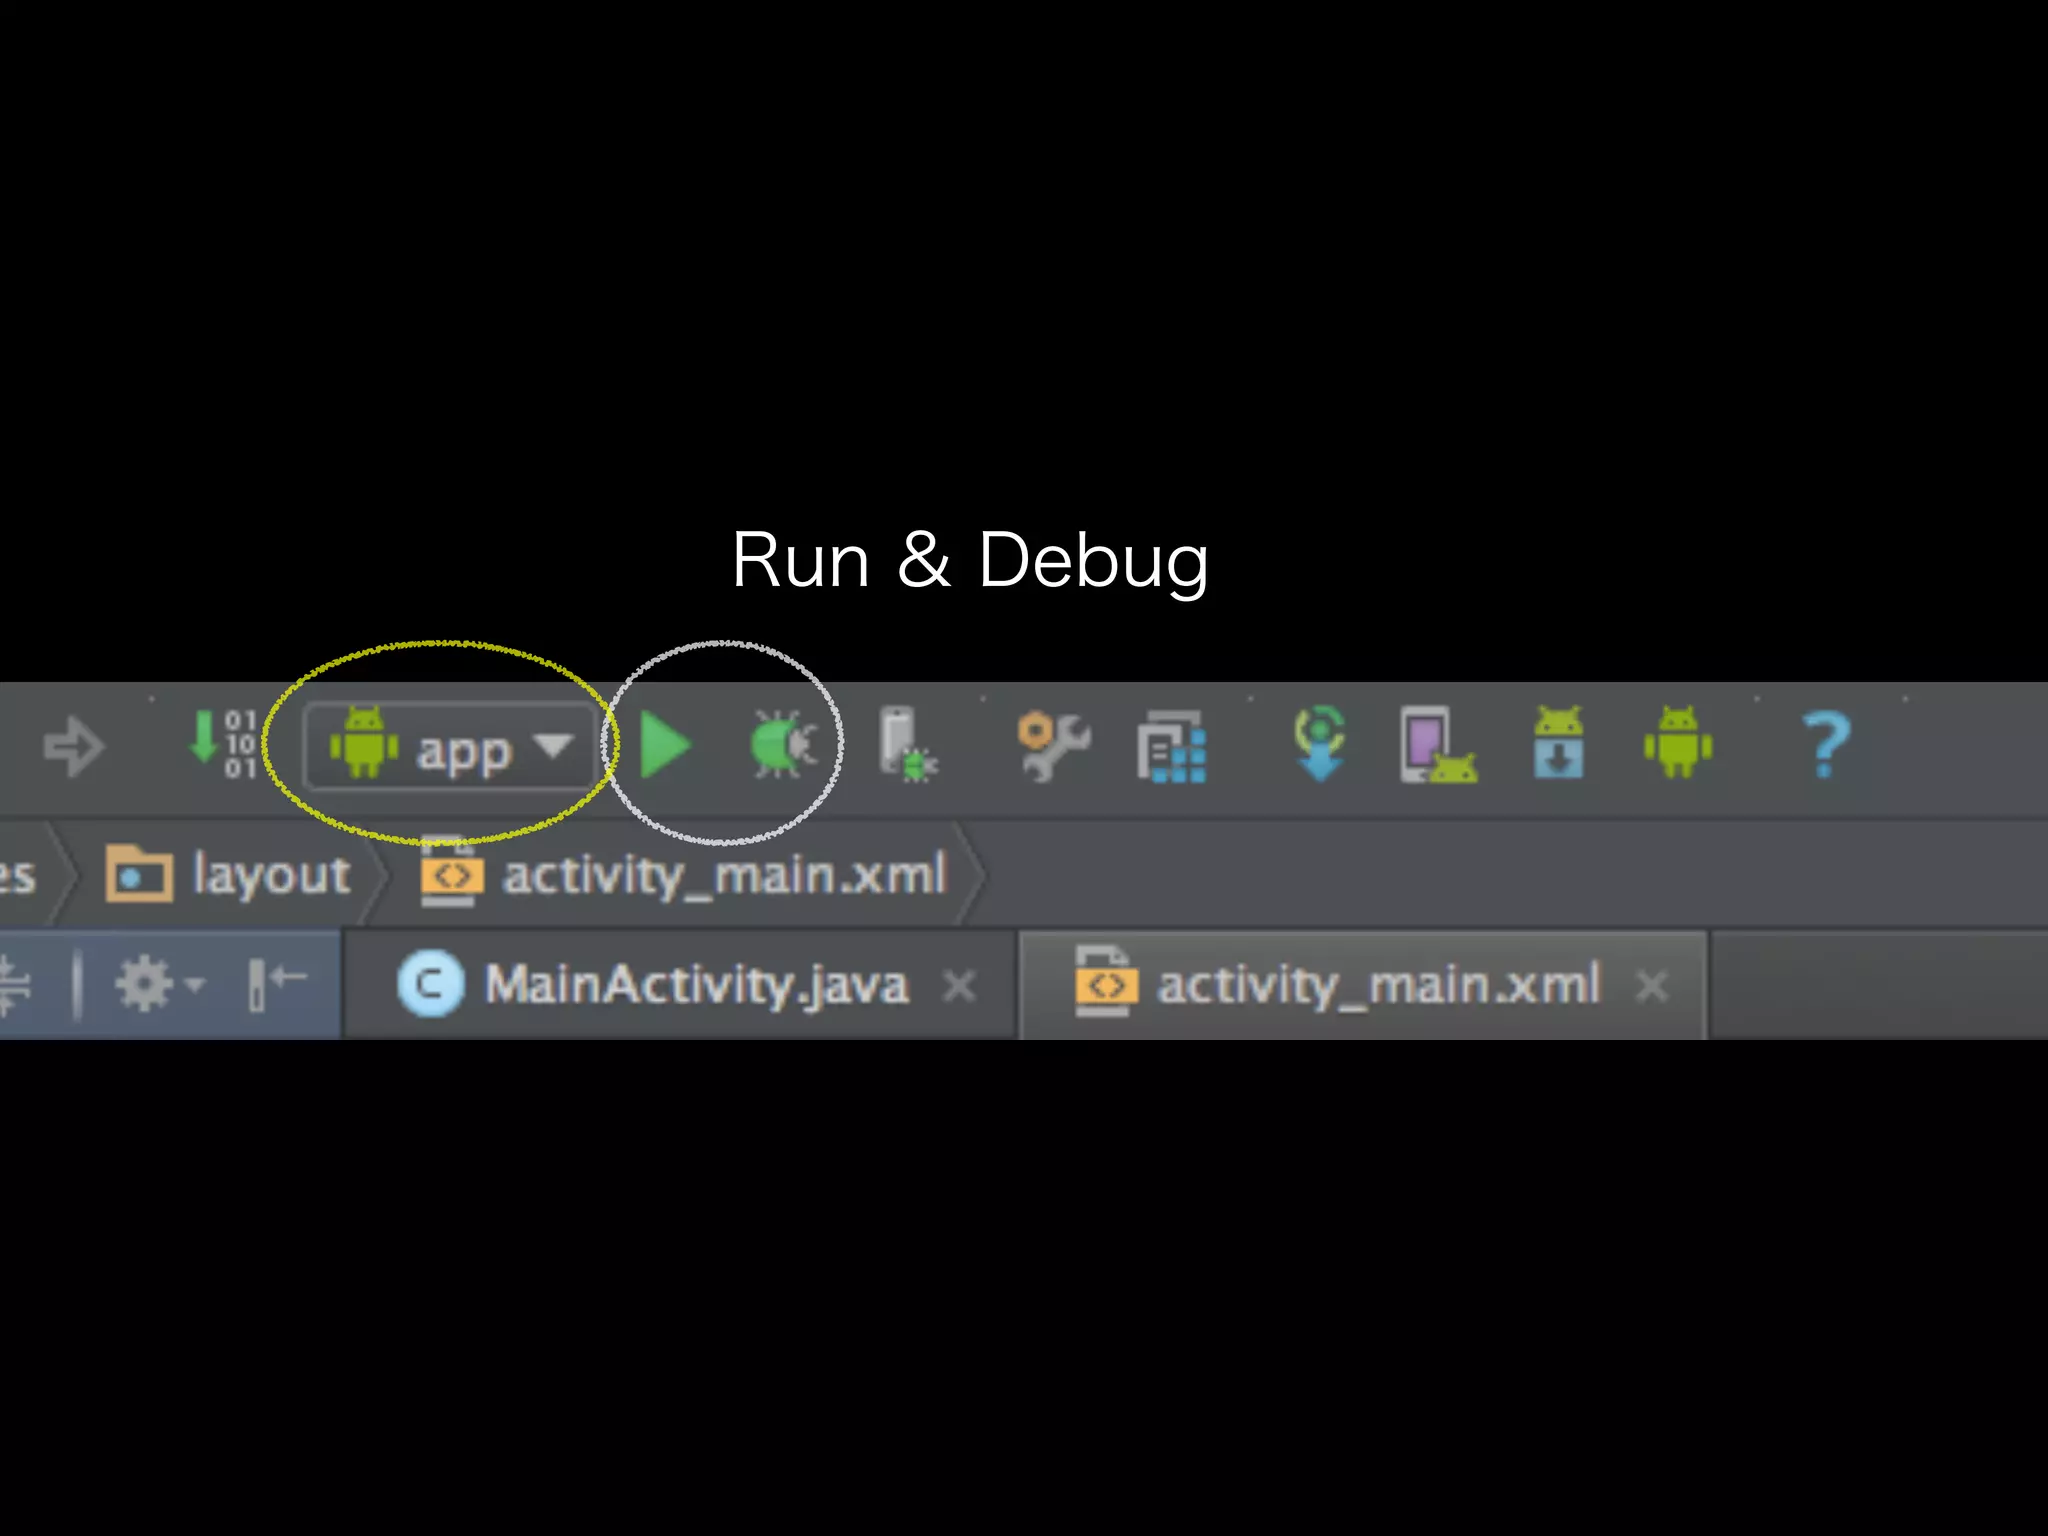Open the app run configuration dropdown
The width and height of the screenshot is (2048, 1536).
[x=451, y=747]
